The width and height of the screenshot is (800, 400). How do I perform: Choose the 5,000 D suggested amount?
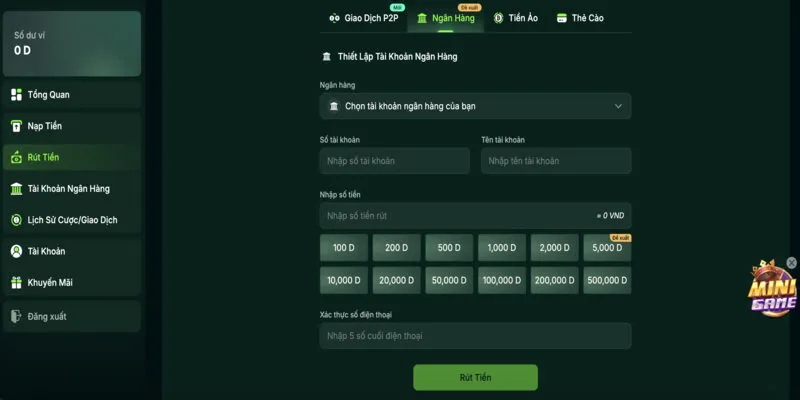click(x=607, y=248)
